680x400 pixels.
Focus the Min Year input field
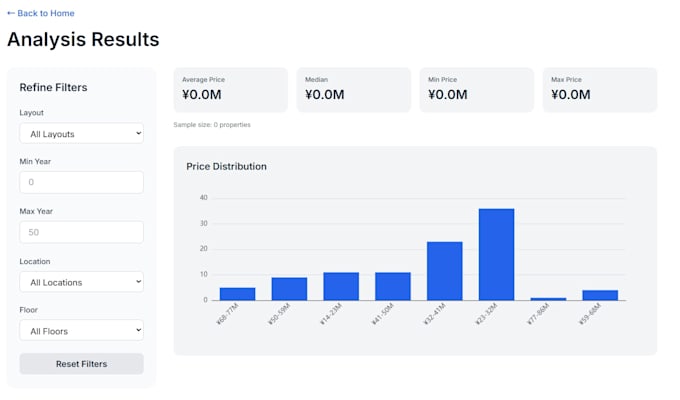tap(82, 182)
